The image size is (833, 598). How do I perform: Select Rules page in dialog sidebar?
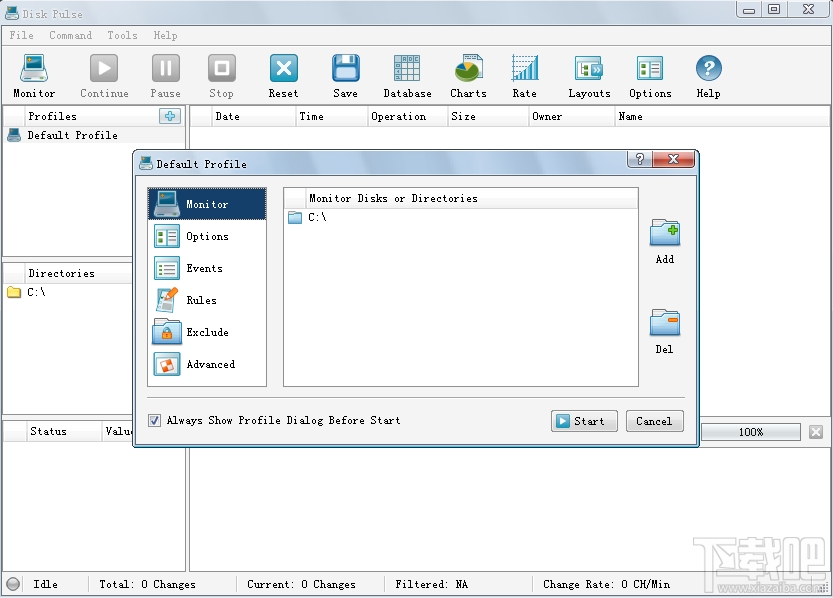click(207, 300)
